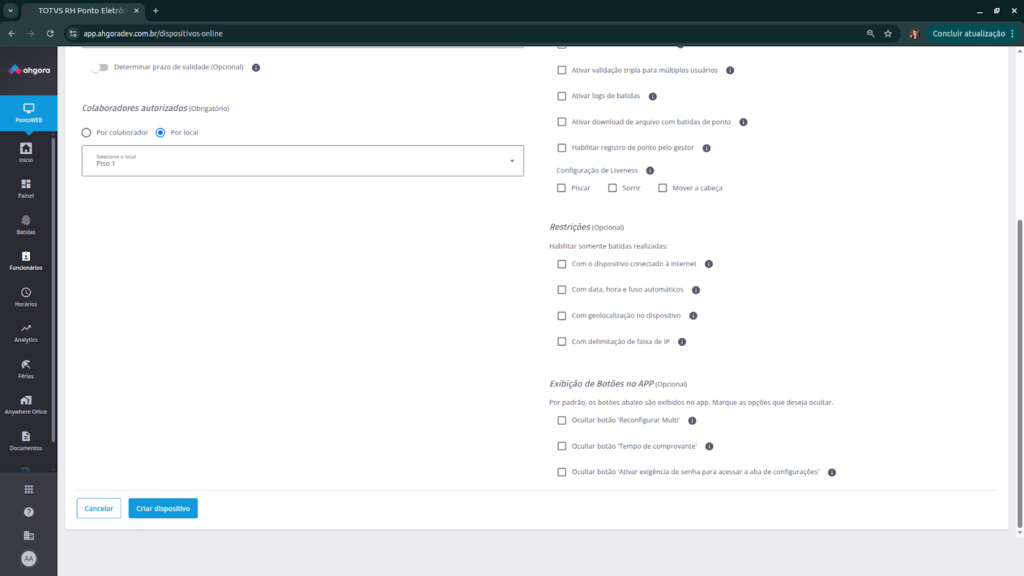Click the browser address bar URL
The width and height of the screenshot is (1024, 576).
pos(153,33)
